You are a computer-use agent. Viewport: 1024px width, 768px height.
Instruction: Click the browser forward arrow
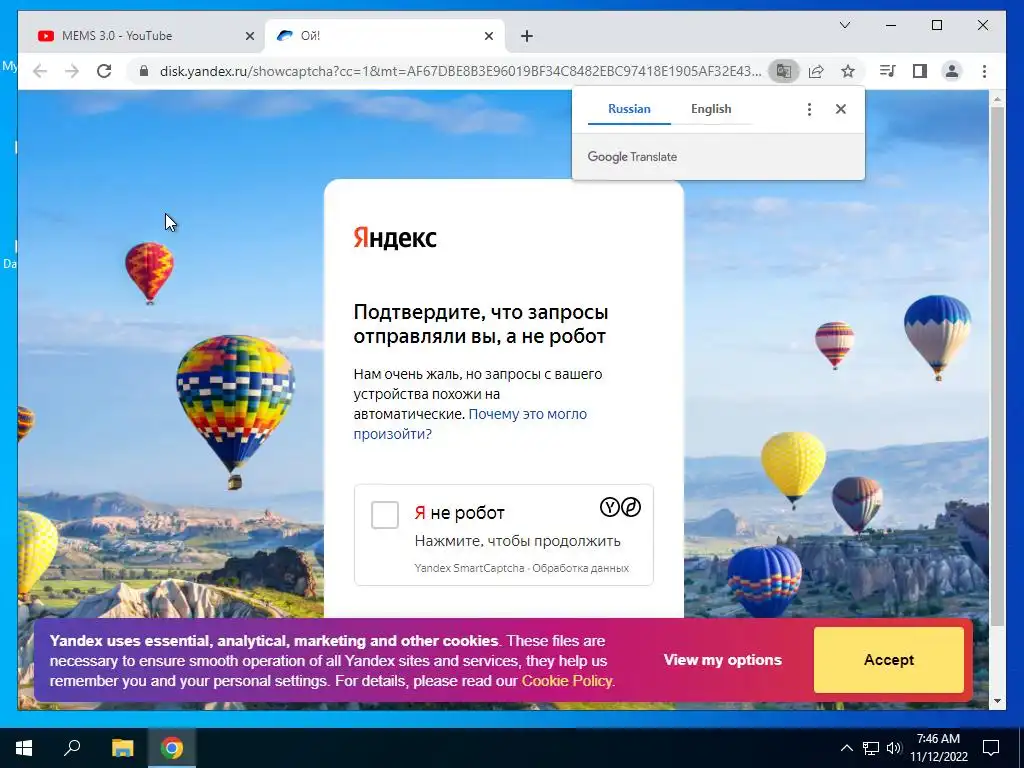[x=72, y=71]
